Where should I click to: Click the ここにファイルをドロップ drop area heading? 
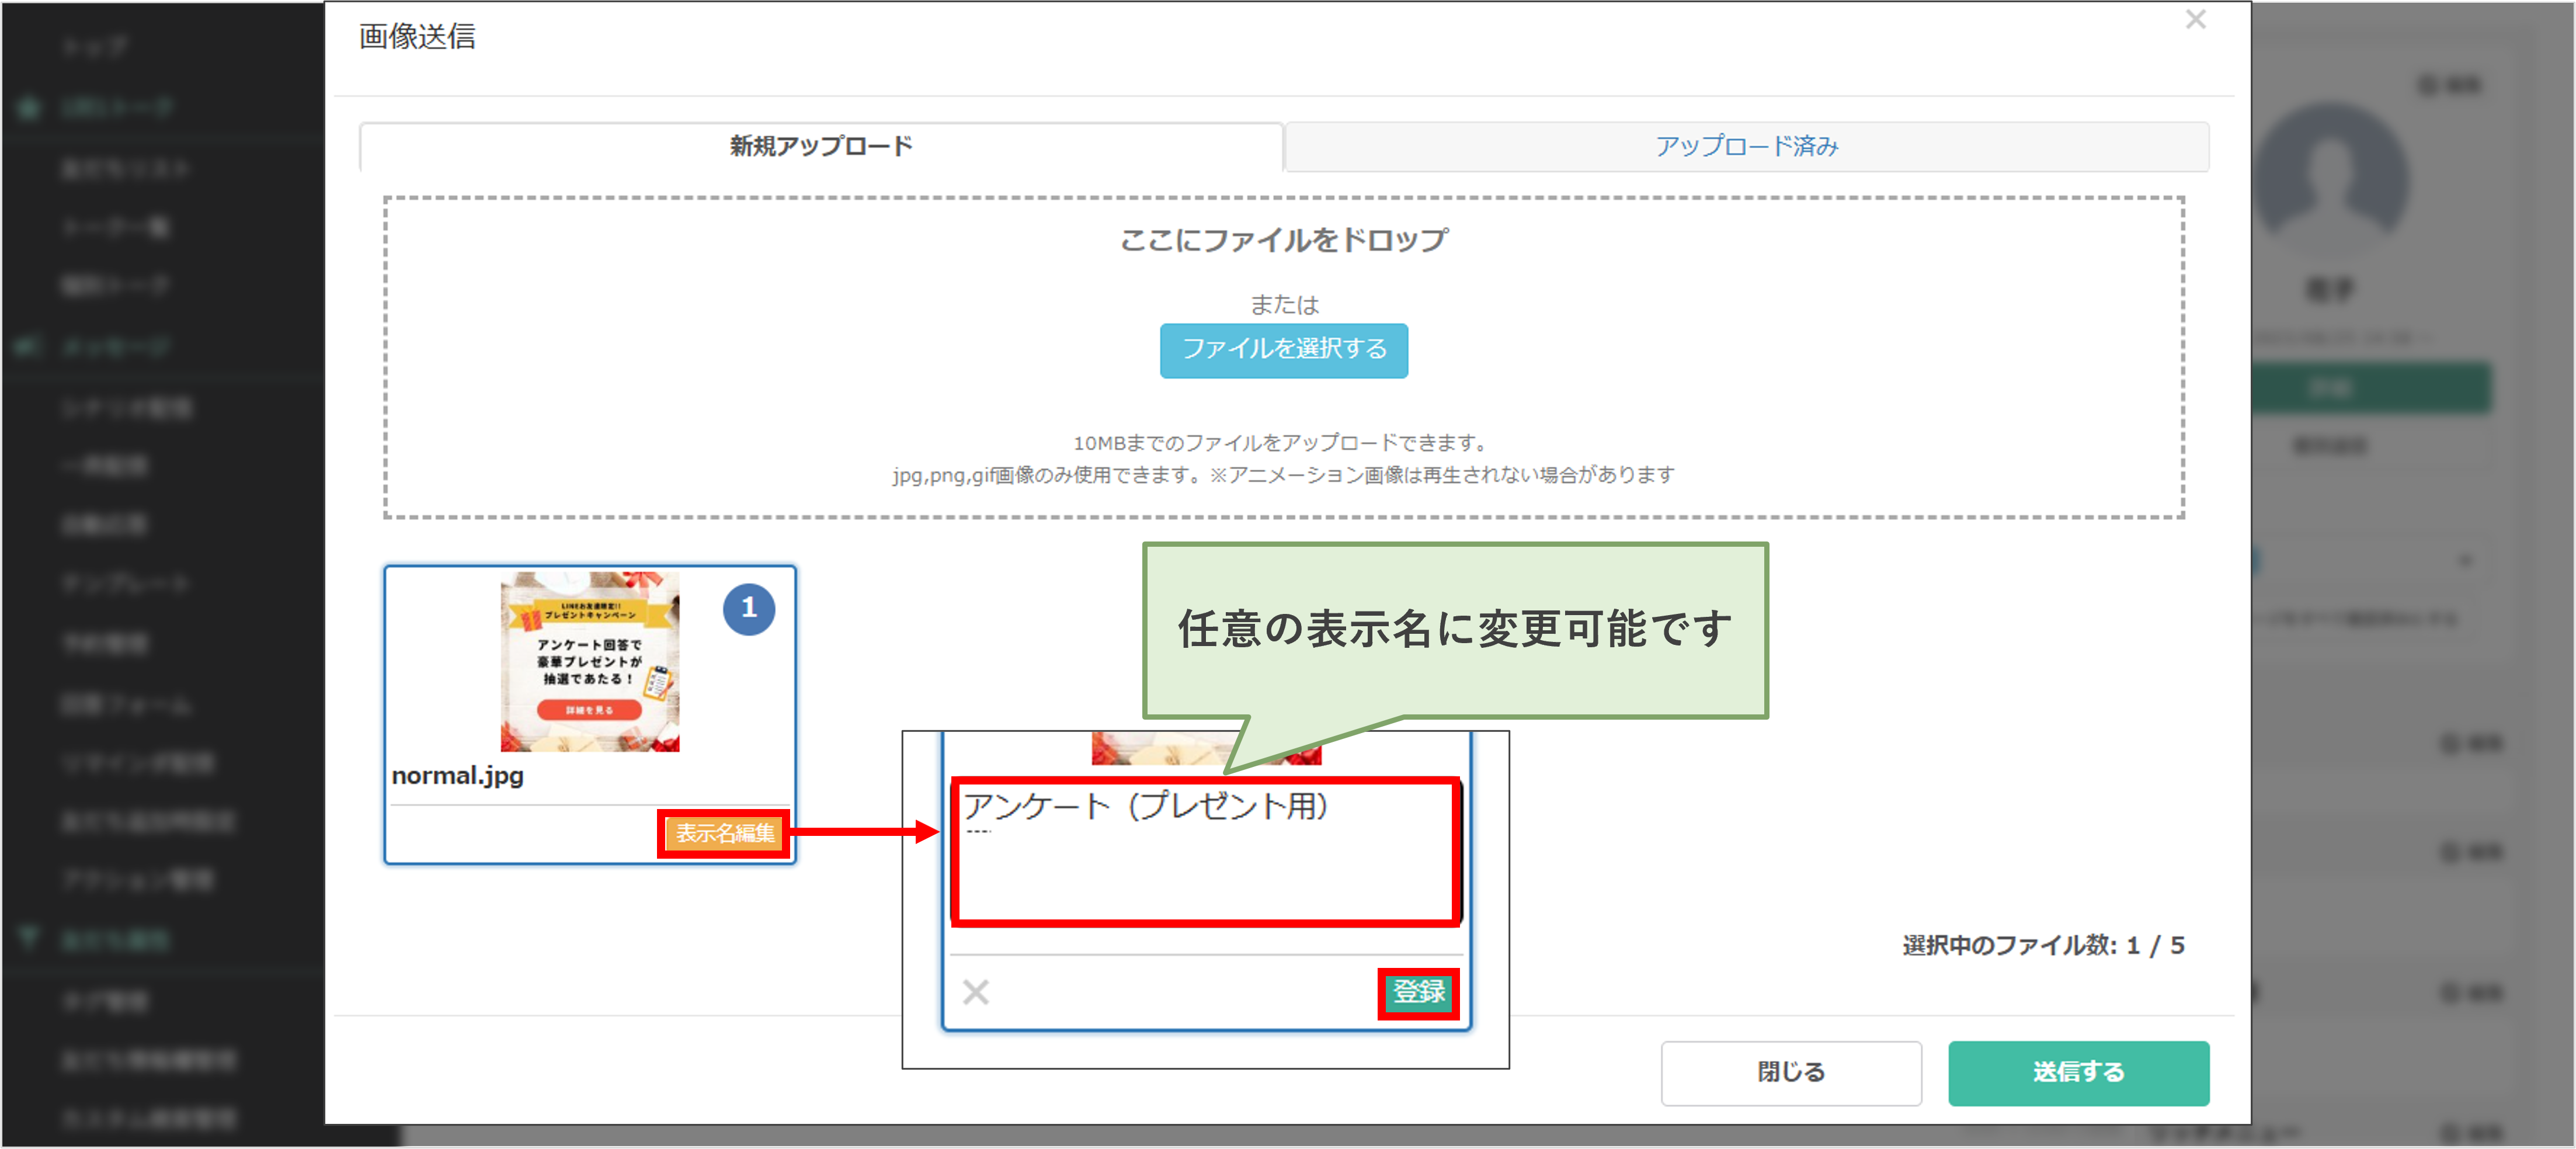tap(1284, 240)
